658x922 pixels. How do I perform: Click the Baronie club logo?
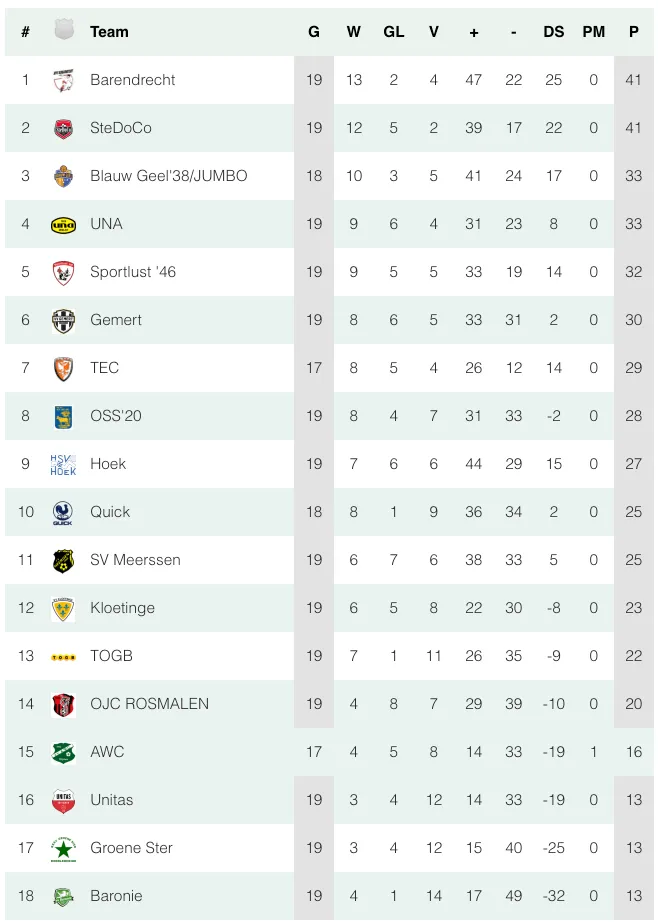click(x=63, y=896)
